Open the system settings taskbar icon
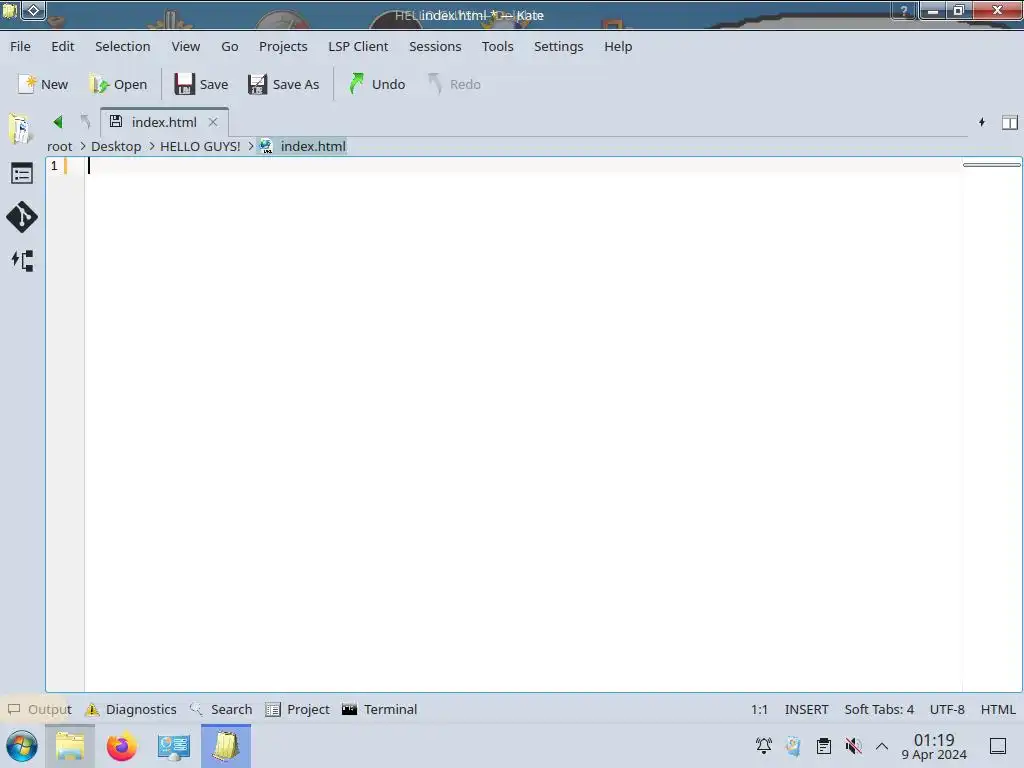 [x=174, y=746]
